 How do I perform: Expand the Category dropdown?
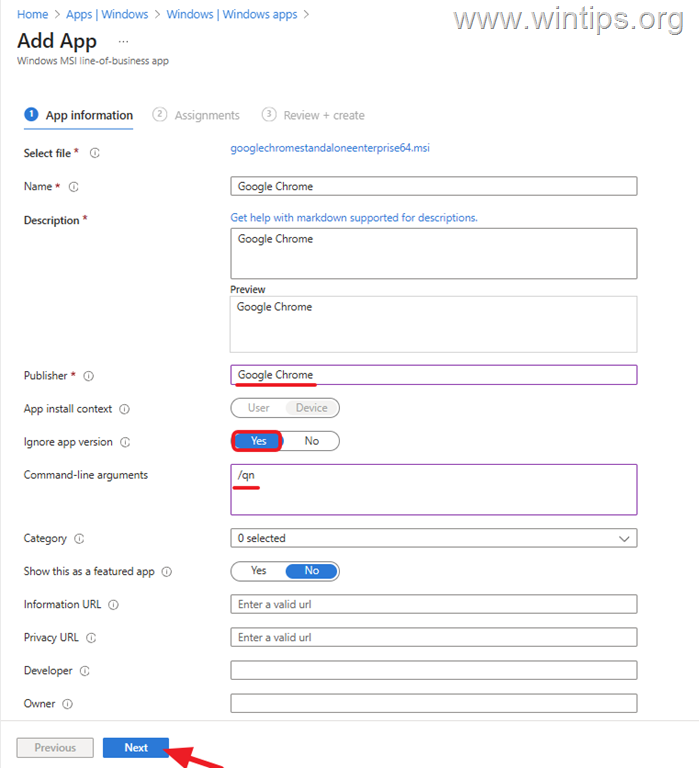433,538
